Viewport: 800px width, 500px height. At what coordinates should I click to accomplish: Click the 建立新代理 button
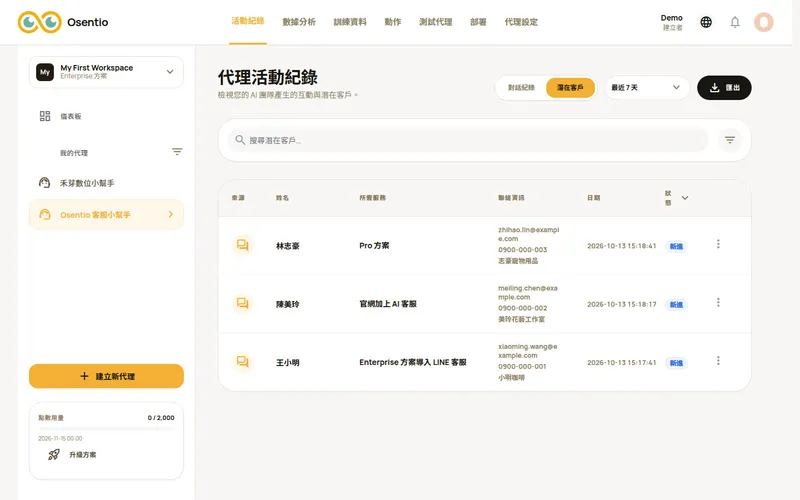[x=106, y=376]
